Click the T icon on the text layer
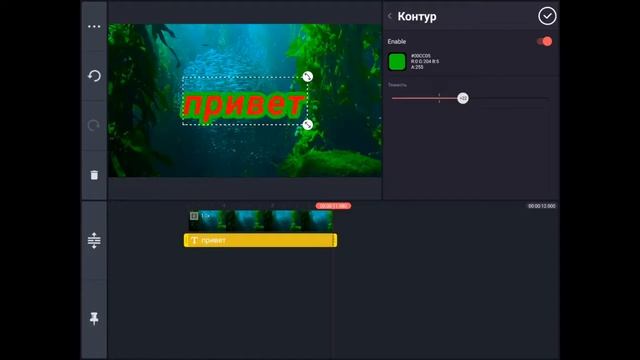The image size is (640, 360). pos(194,240)
